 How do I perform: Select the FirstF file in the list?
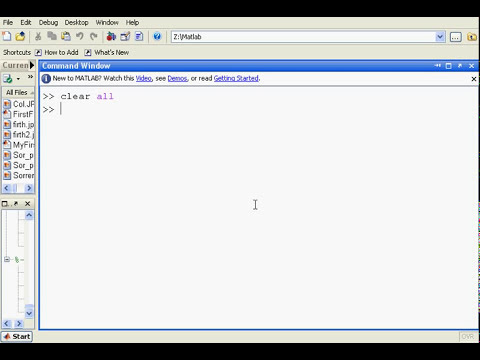(x=19, y=114)
